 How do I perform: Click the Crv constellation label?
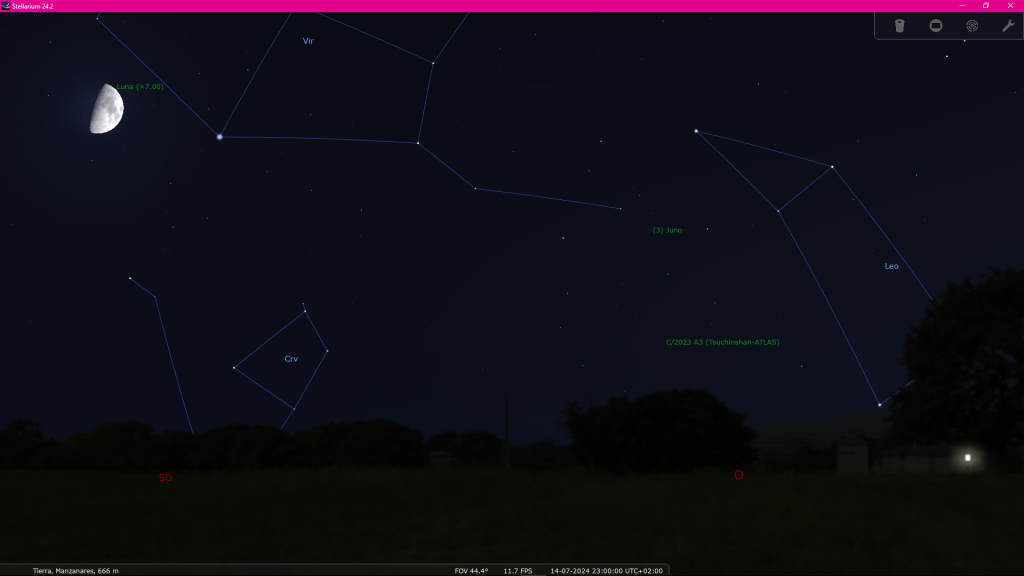click(291, 358)
